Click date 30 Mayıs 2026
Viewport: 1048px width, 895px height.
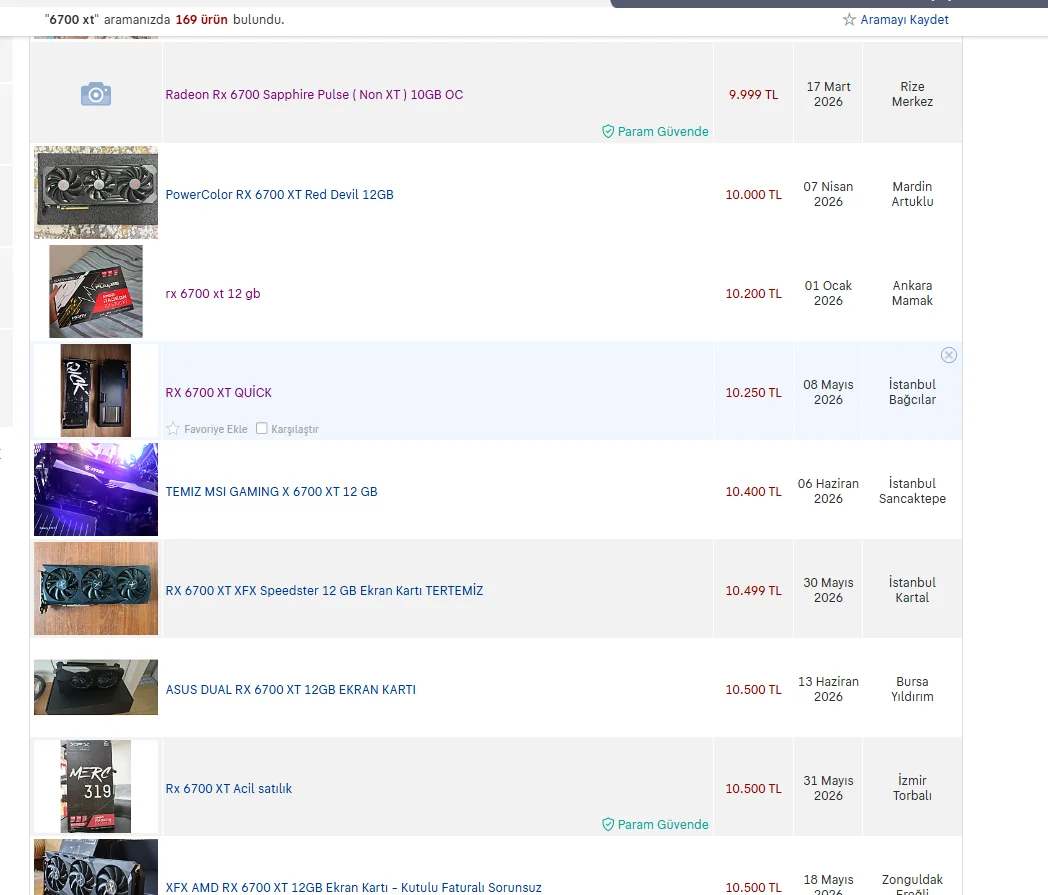tap(828, 590)
